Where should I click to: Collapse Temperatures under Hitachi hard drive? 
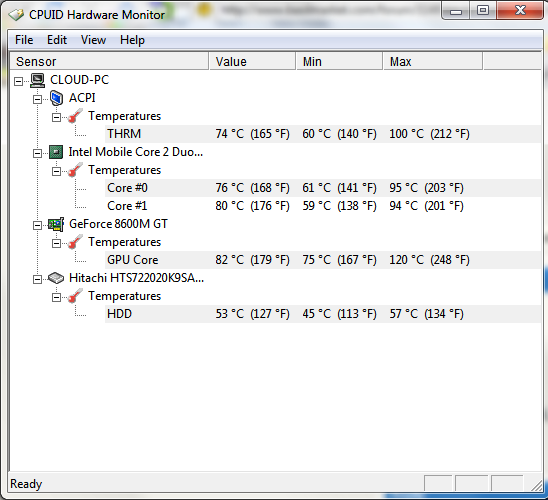click(56, 297)
